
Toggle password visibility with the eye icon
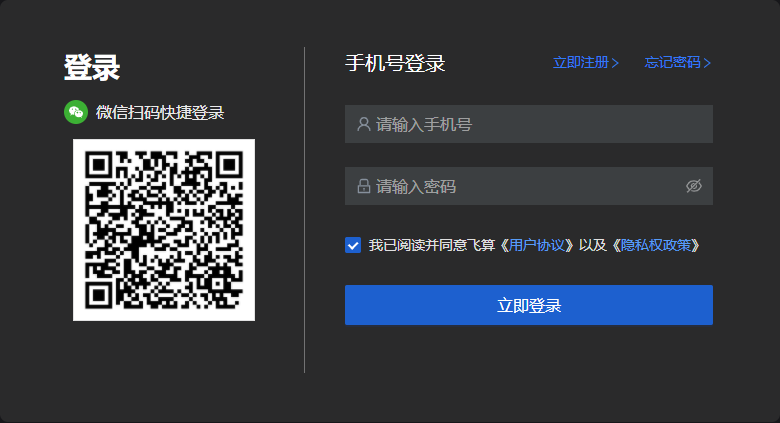694,186
